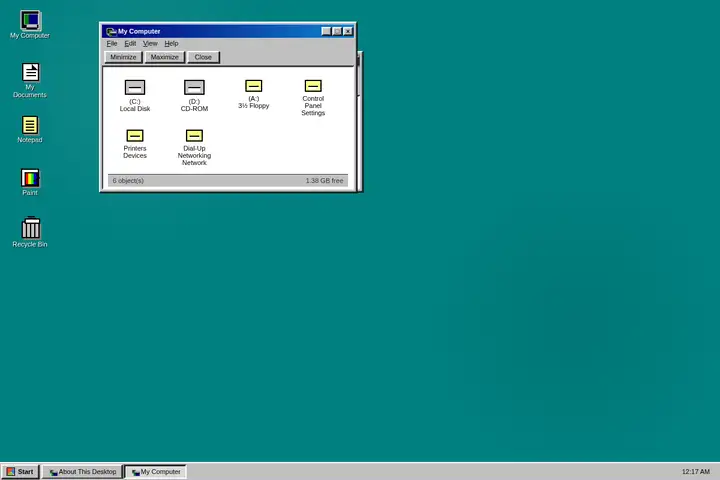Click the "1.38 GB free" status text

coord(325,181)
